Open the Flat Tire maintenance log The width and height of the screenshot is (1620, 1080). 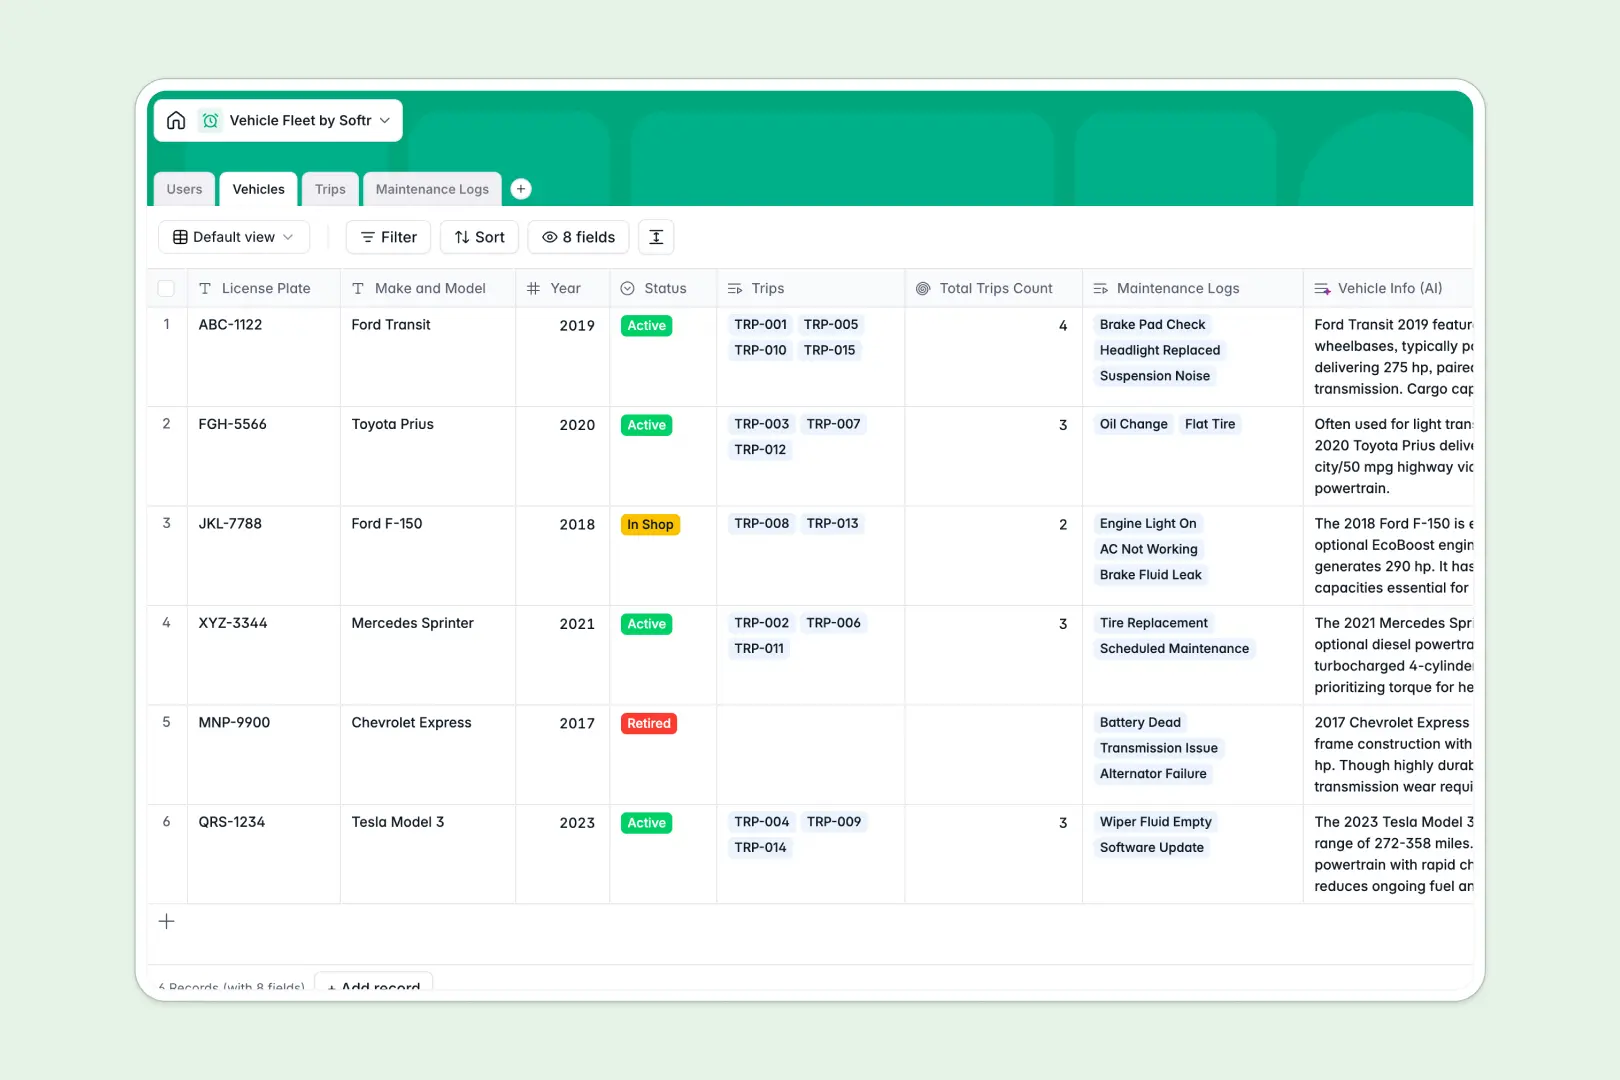[x=1210, y=424]
